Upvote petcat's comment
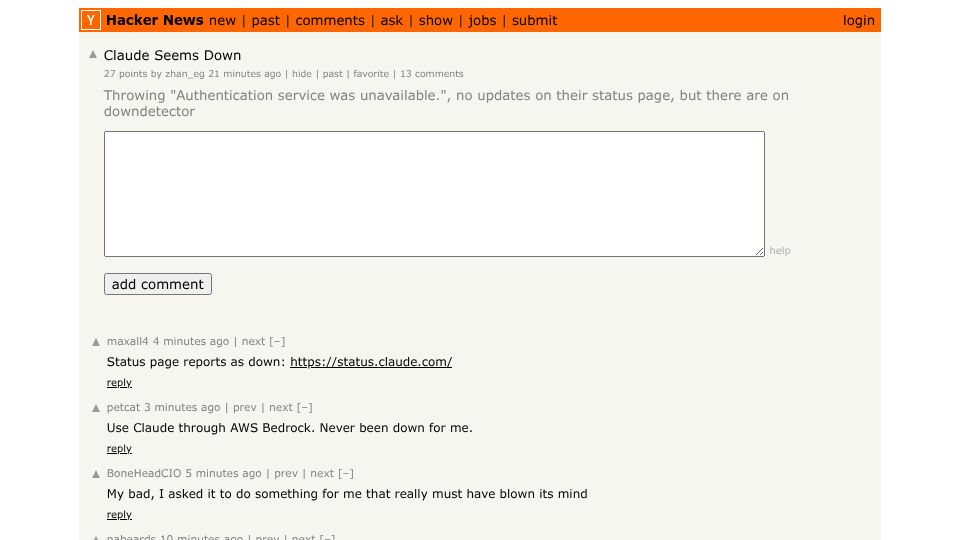The image size is (960, 540). (96, 408)
